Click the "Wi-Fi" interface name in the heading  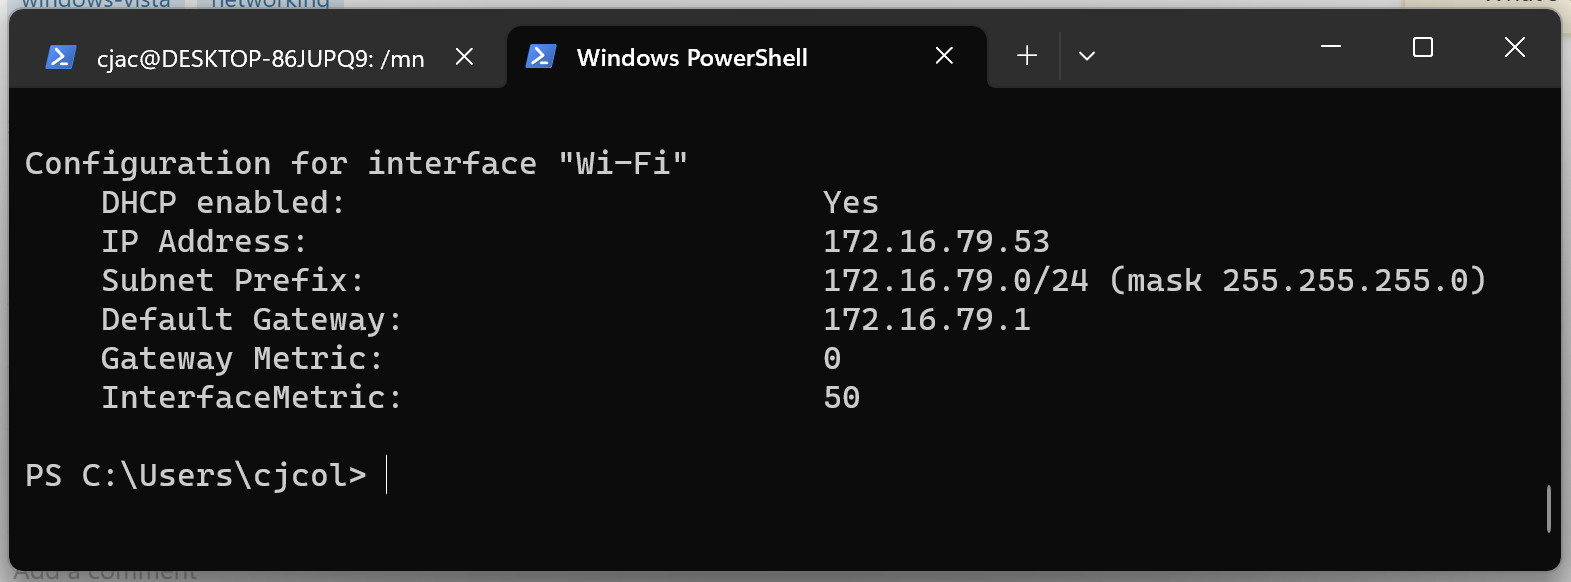(x=623, y=164)
